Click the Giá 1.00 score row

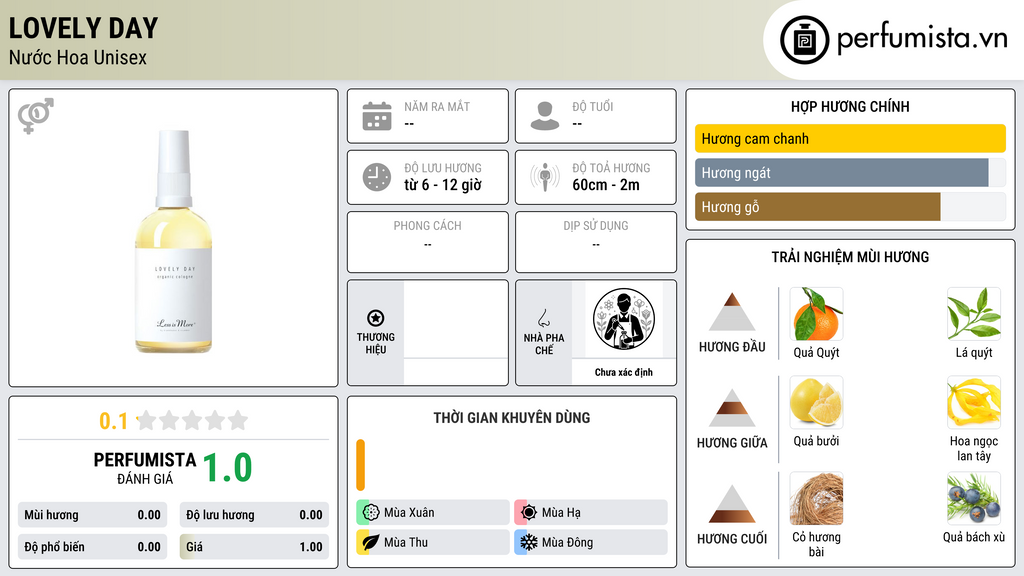[x=254, y=547]
